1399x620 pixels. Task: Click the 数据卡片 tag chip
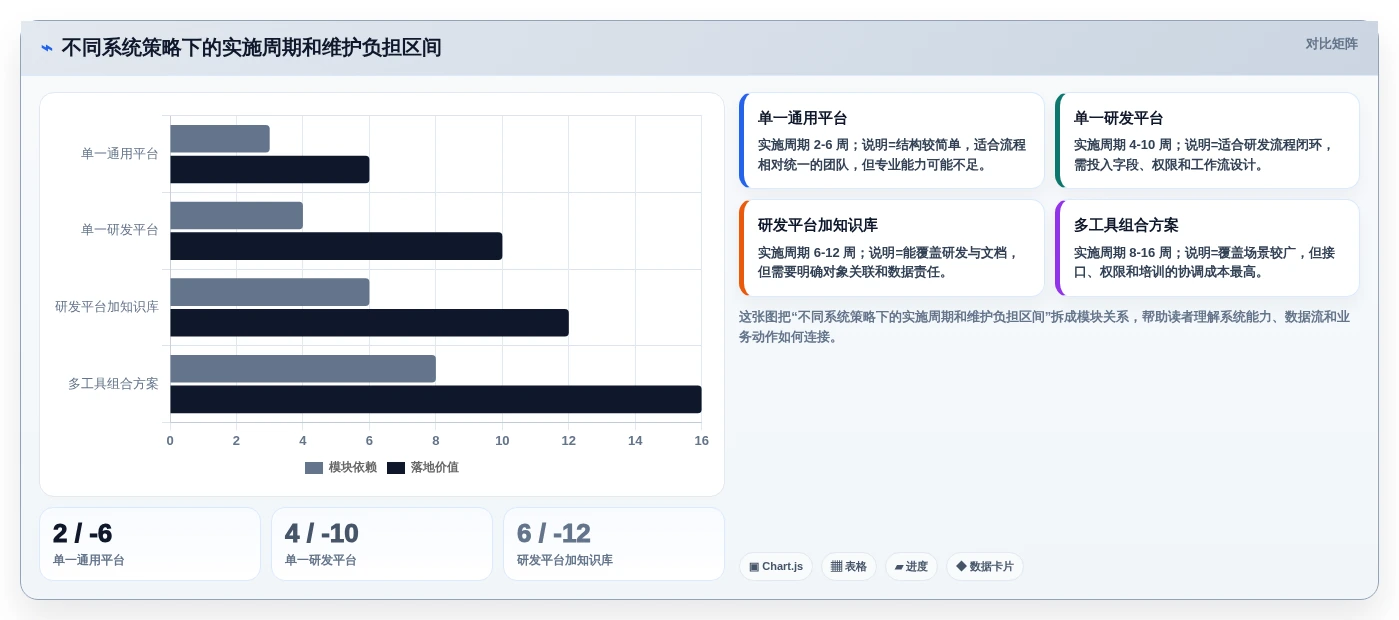pos(985,566)
